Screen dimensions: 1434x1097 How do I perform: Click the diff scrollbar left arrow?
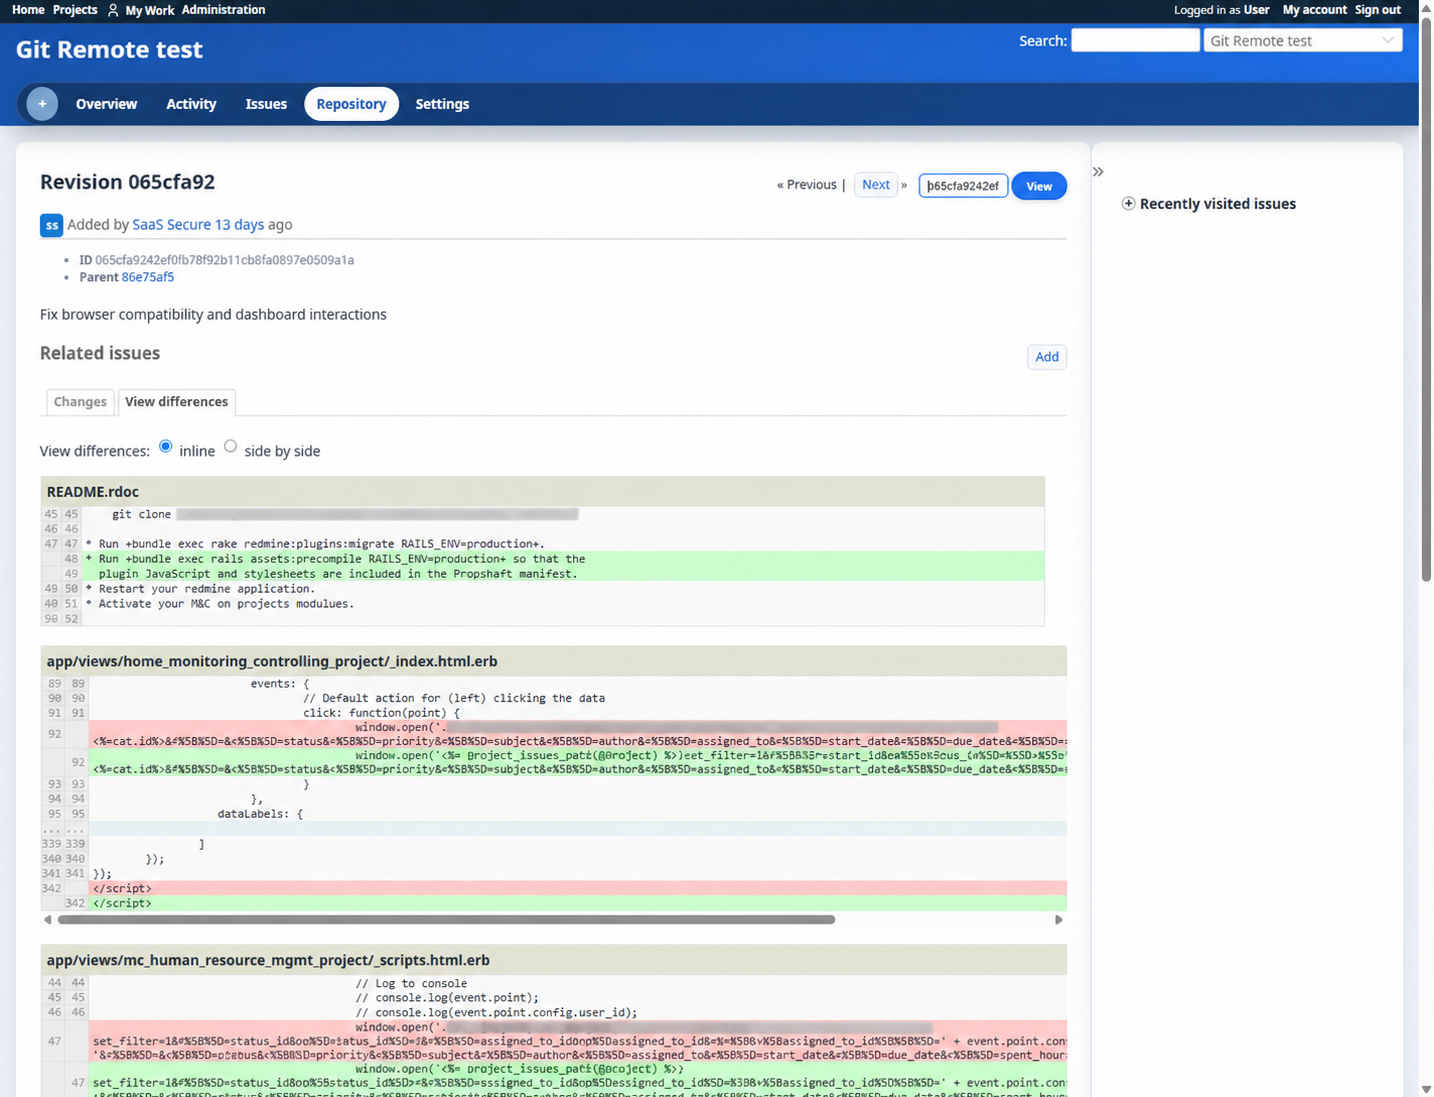coord(47,920)
